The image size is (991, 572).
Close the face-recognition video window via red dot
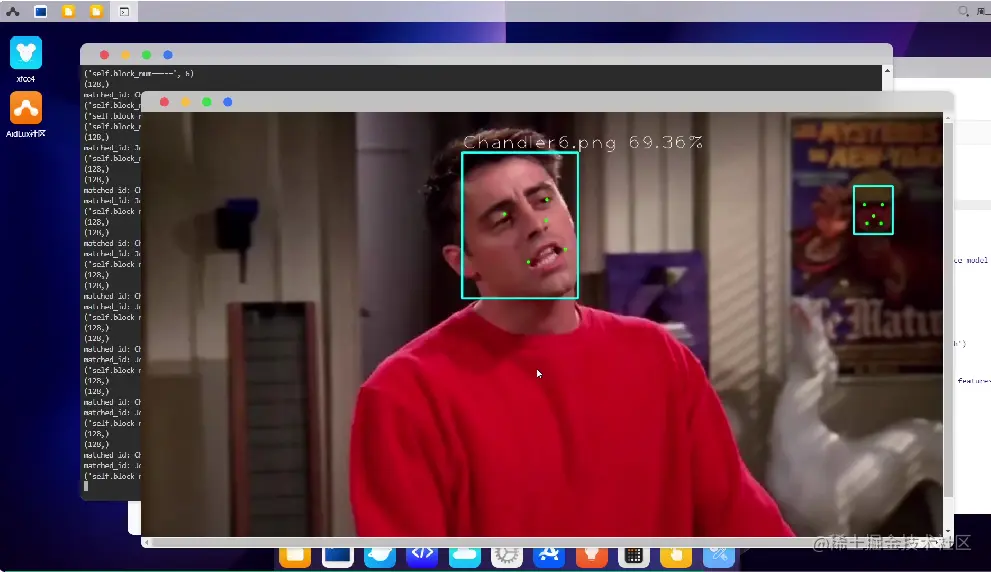164,102
